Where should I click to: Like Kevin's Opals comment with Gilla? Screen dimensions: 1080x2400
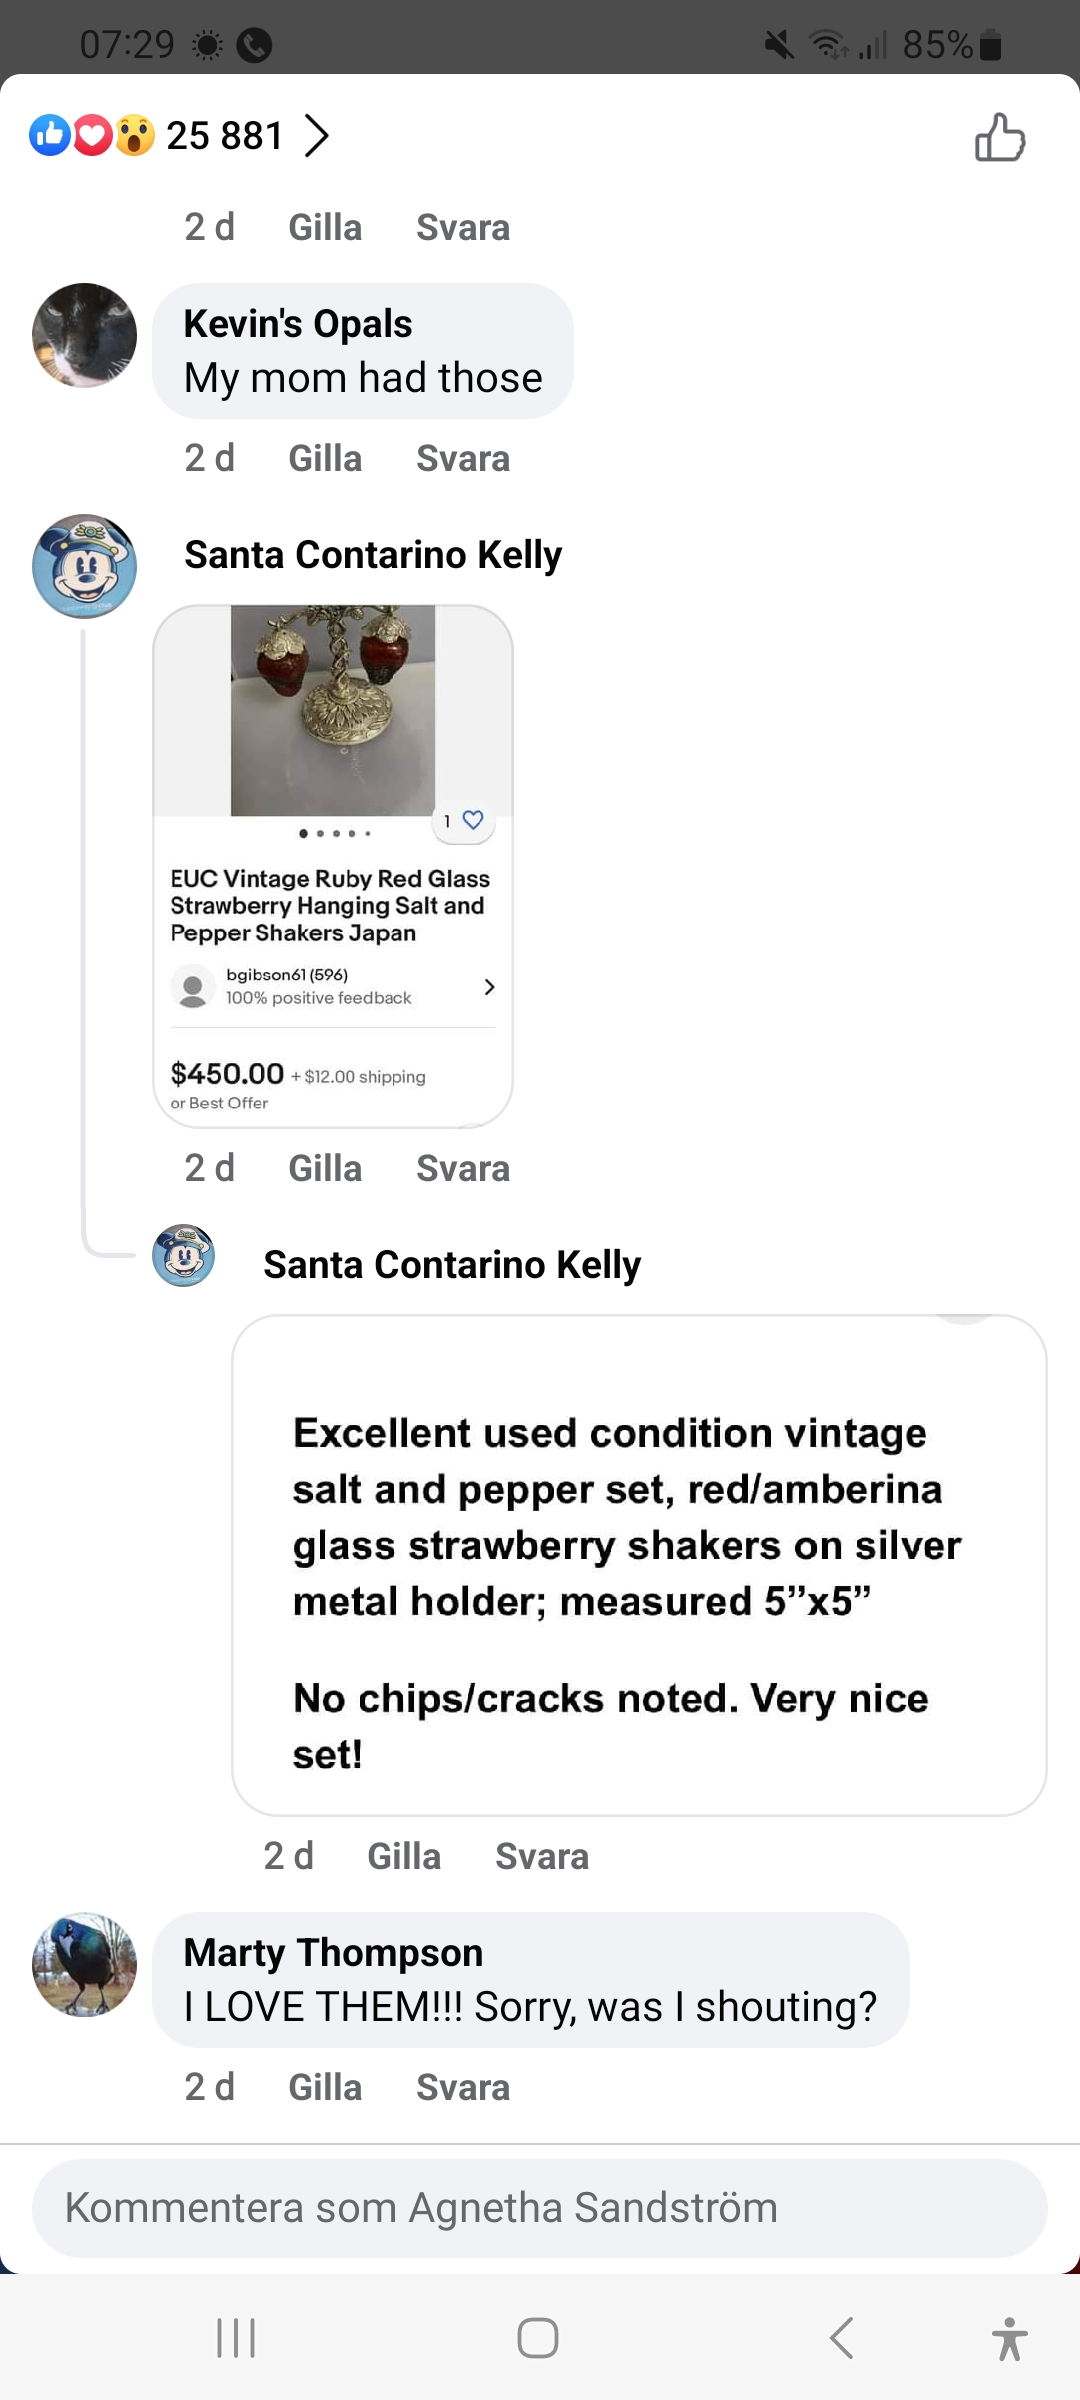tap(325, 459)
